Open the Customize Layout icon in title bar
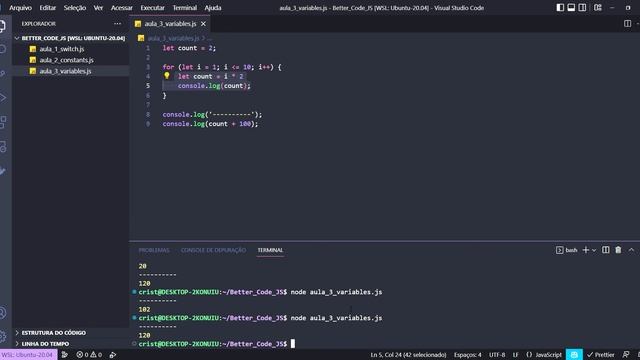The width and height of the screenshot is (640, 360). [x=598, y=8]
